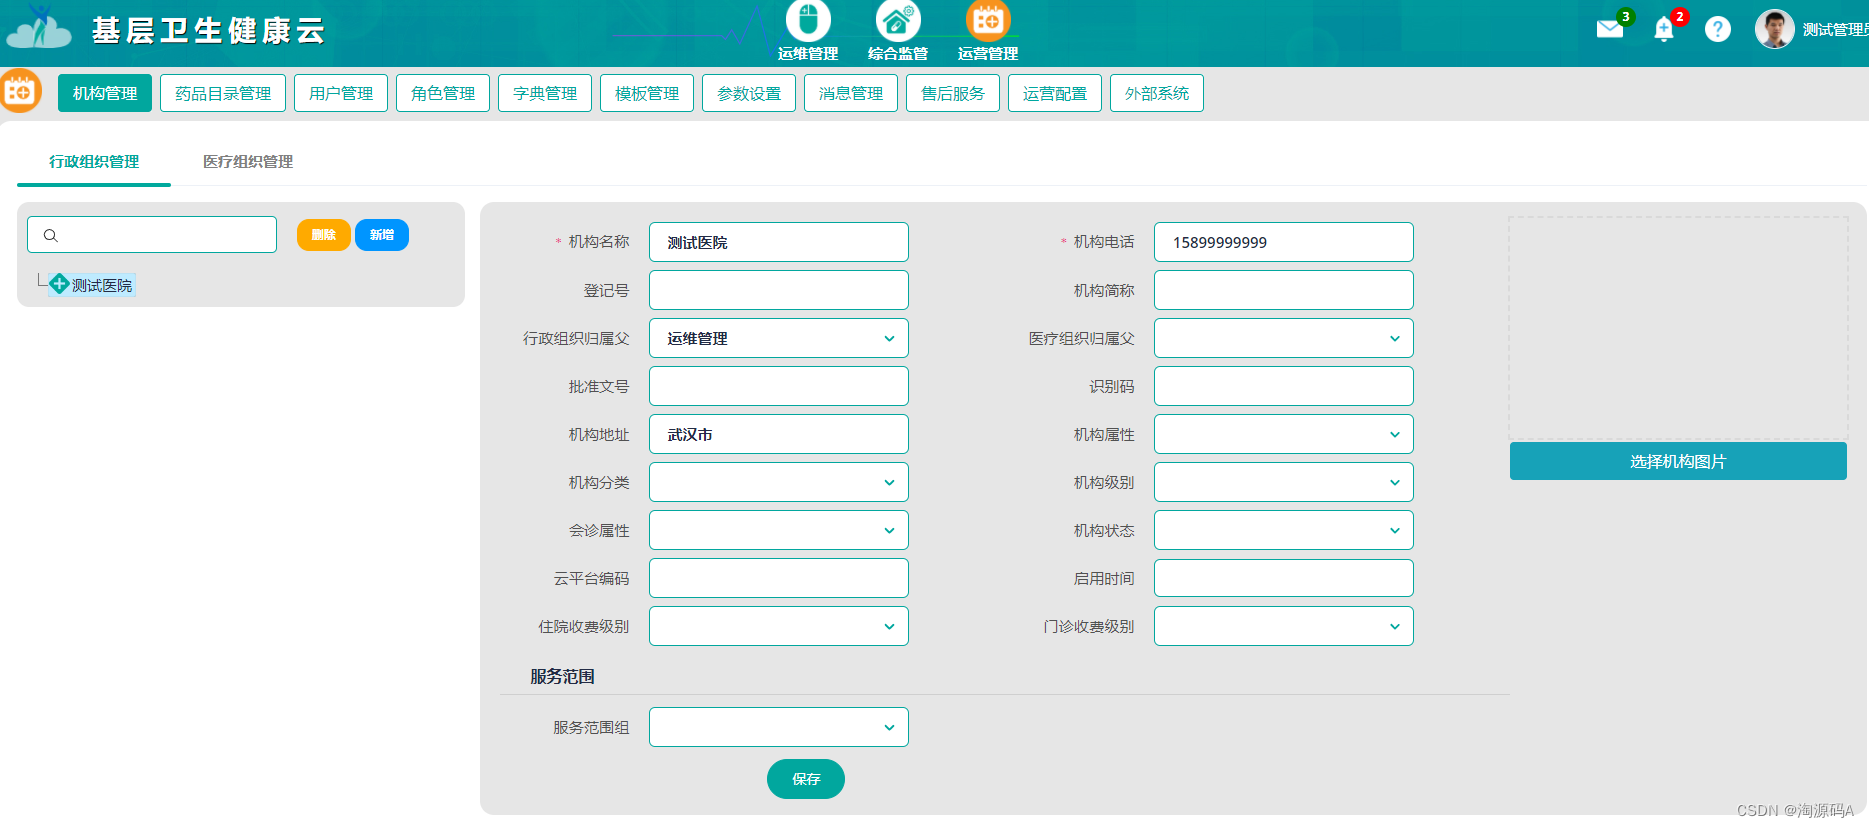Expand the 服务范围组 dropdown
Viewport: 1869px width, 828px height.
click(x=779, y=727)
